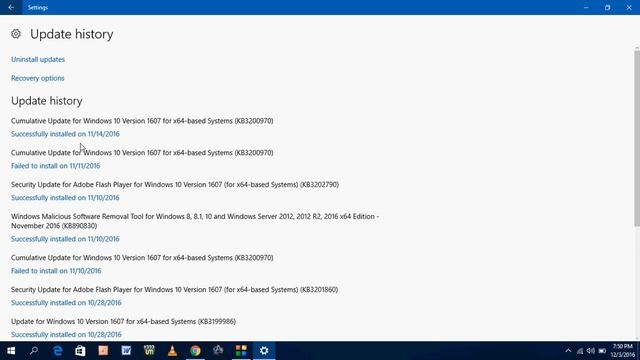Viewport: 640px width, 360px height.
Task: Restore down the Settings window
Action: 607,7
